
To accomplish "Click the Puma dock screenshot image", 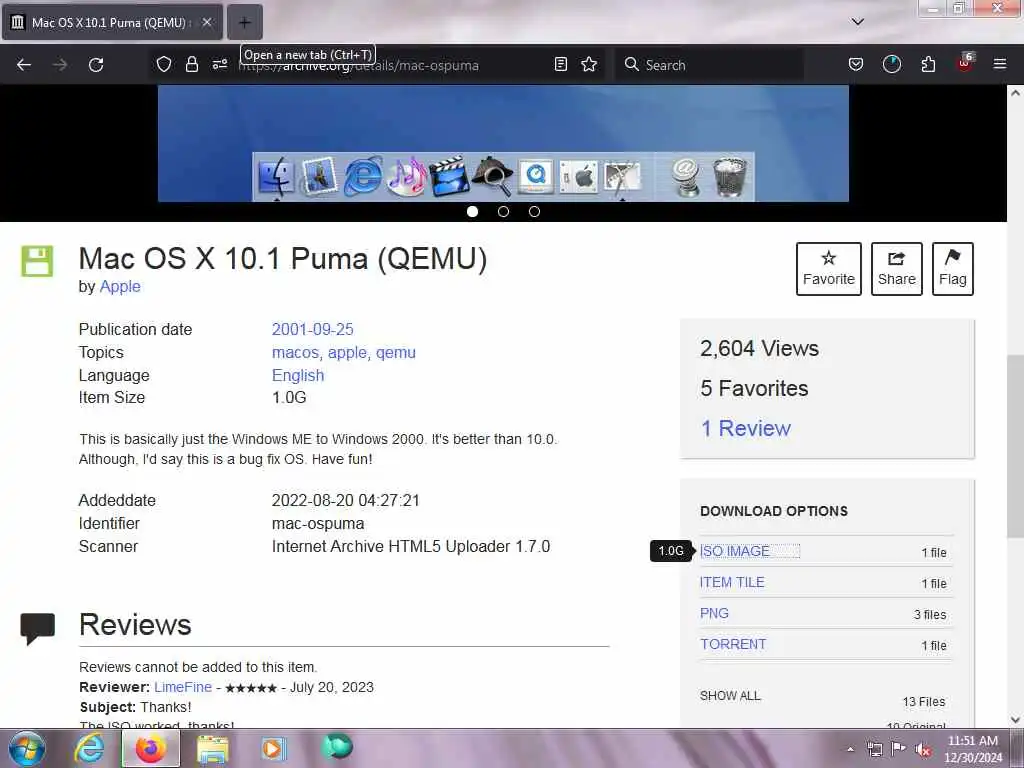I will click(504, 144).
